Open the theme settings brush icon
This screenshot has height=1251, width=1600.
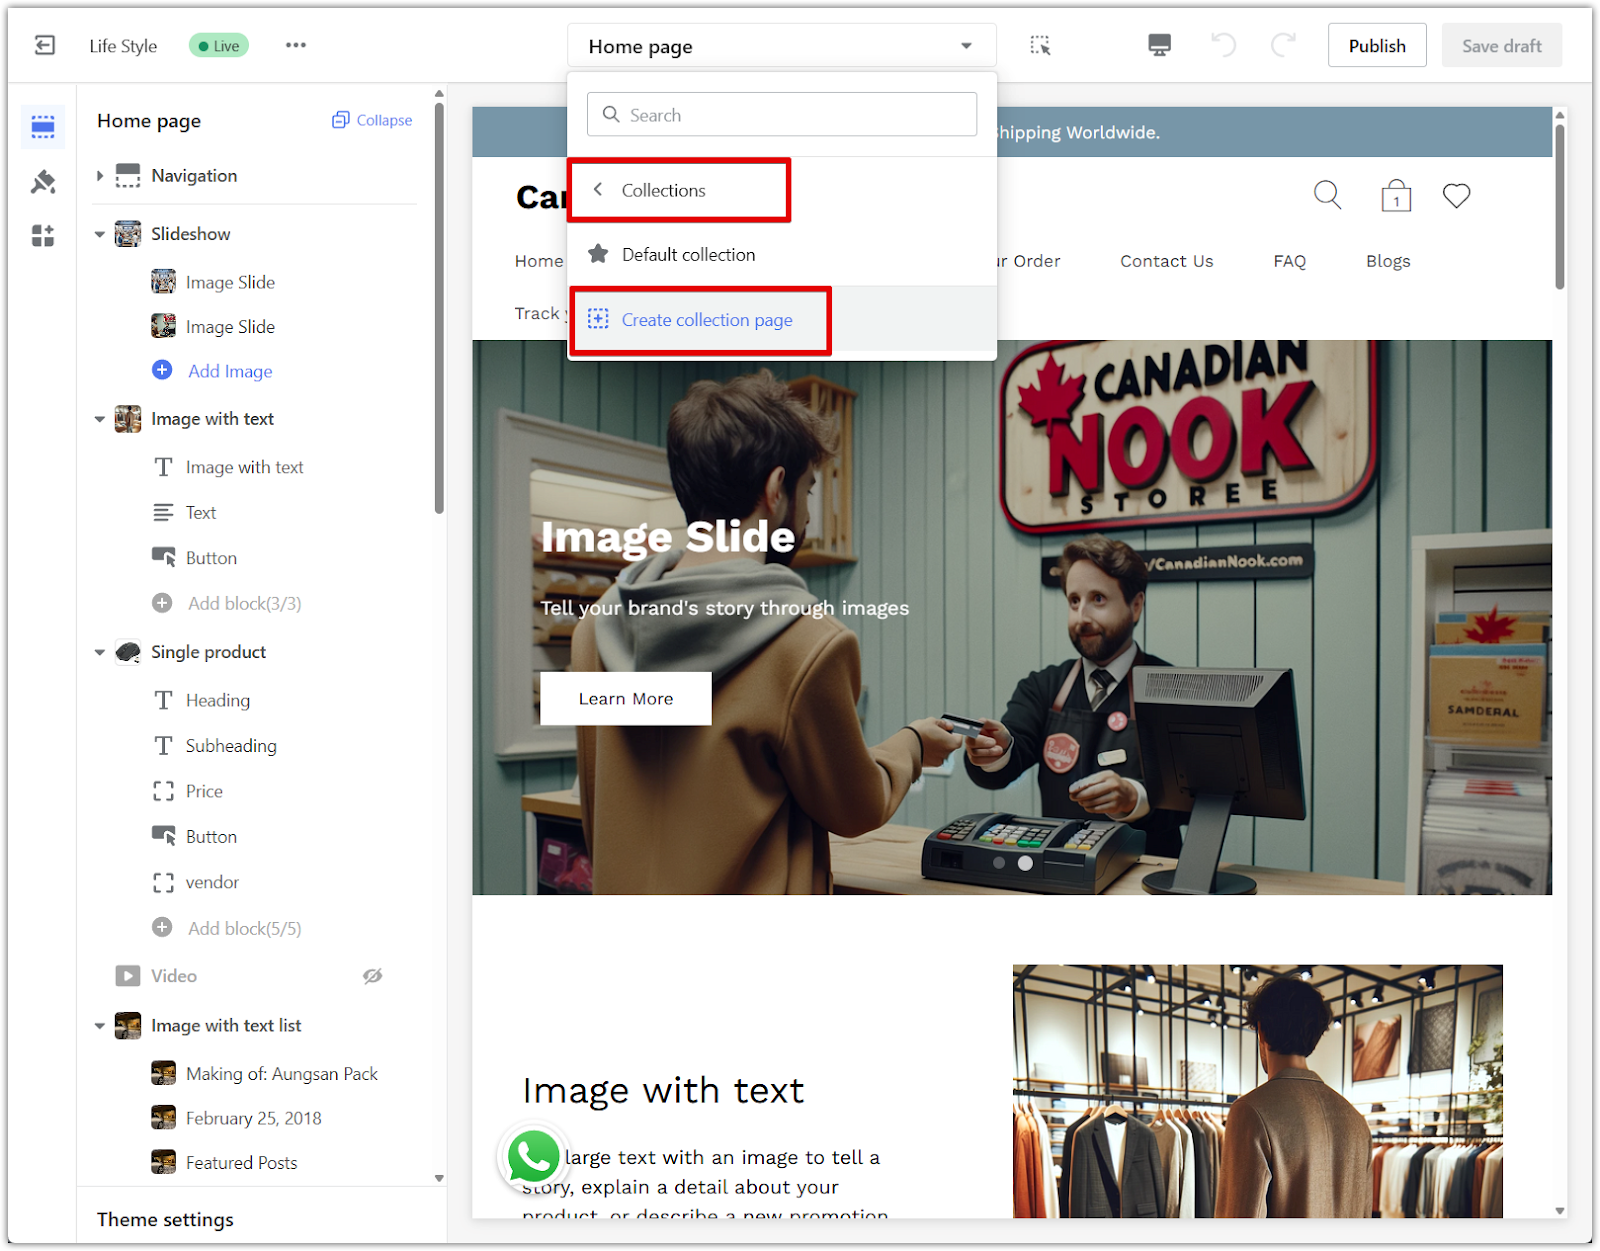pos(43,182)
